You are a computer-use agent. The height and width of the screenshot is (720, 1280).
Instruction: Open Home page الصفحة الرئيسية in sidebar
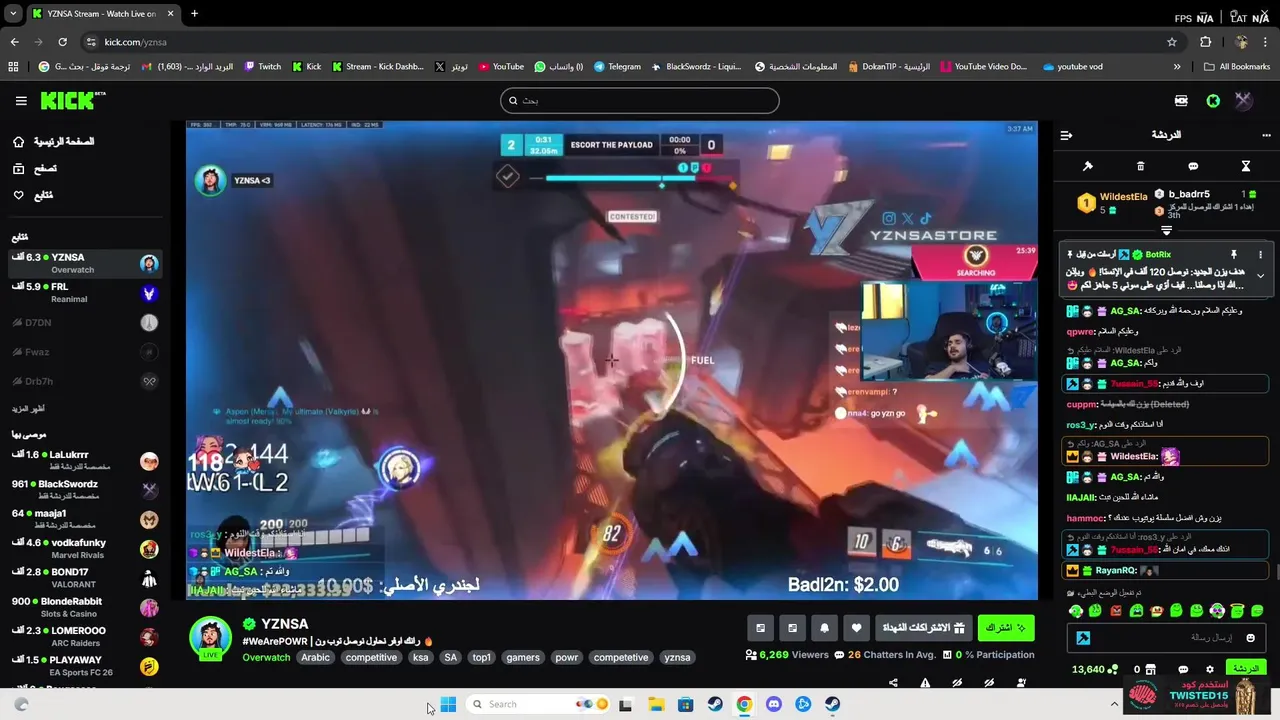[54, 142]
